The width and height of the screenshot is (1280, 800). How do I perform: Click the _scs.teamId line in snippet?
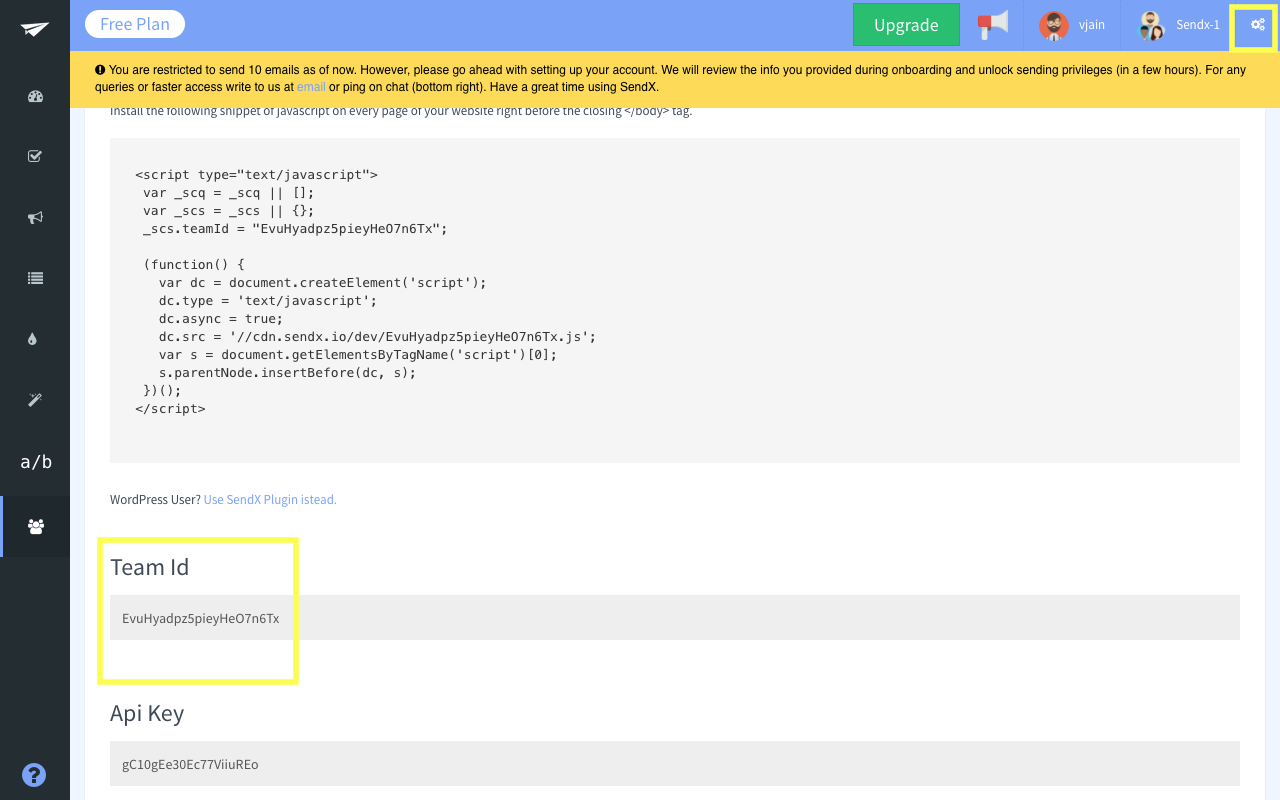tap(295, 228)
